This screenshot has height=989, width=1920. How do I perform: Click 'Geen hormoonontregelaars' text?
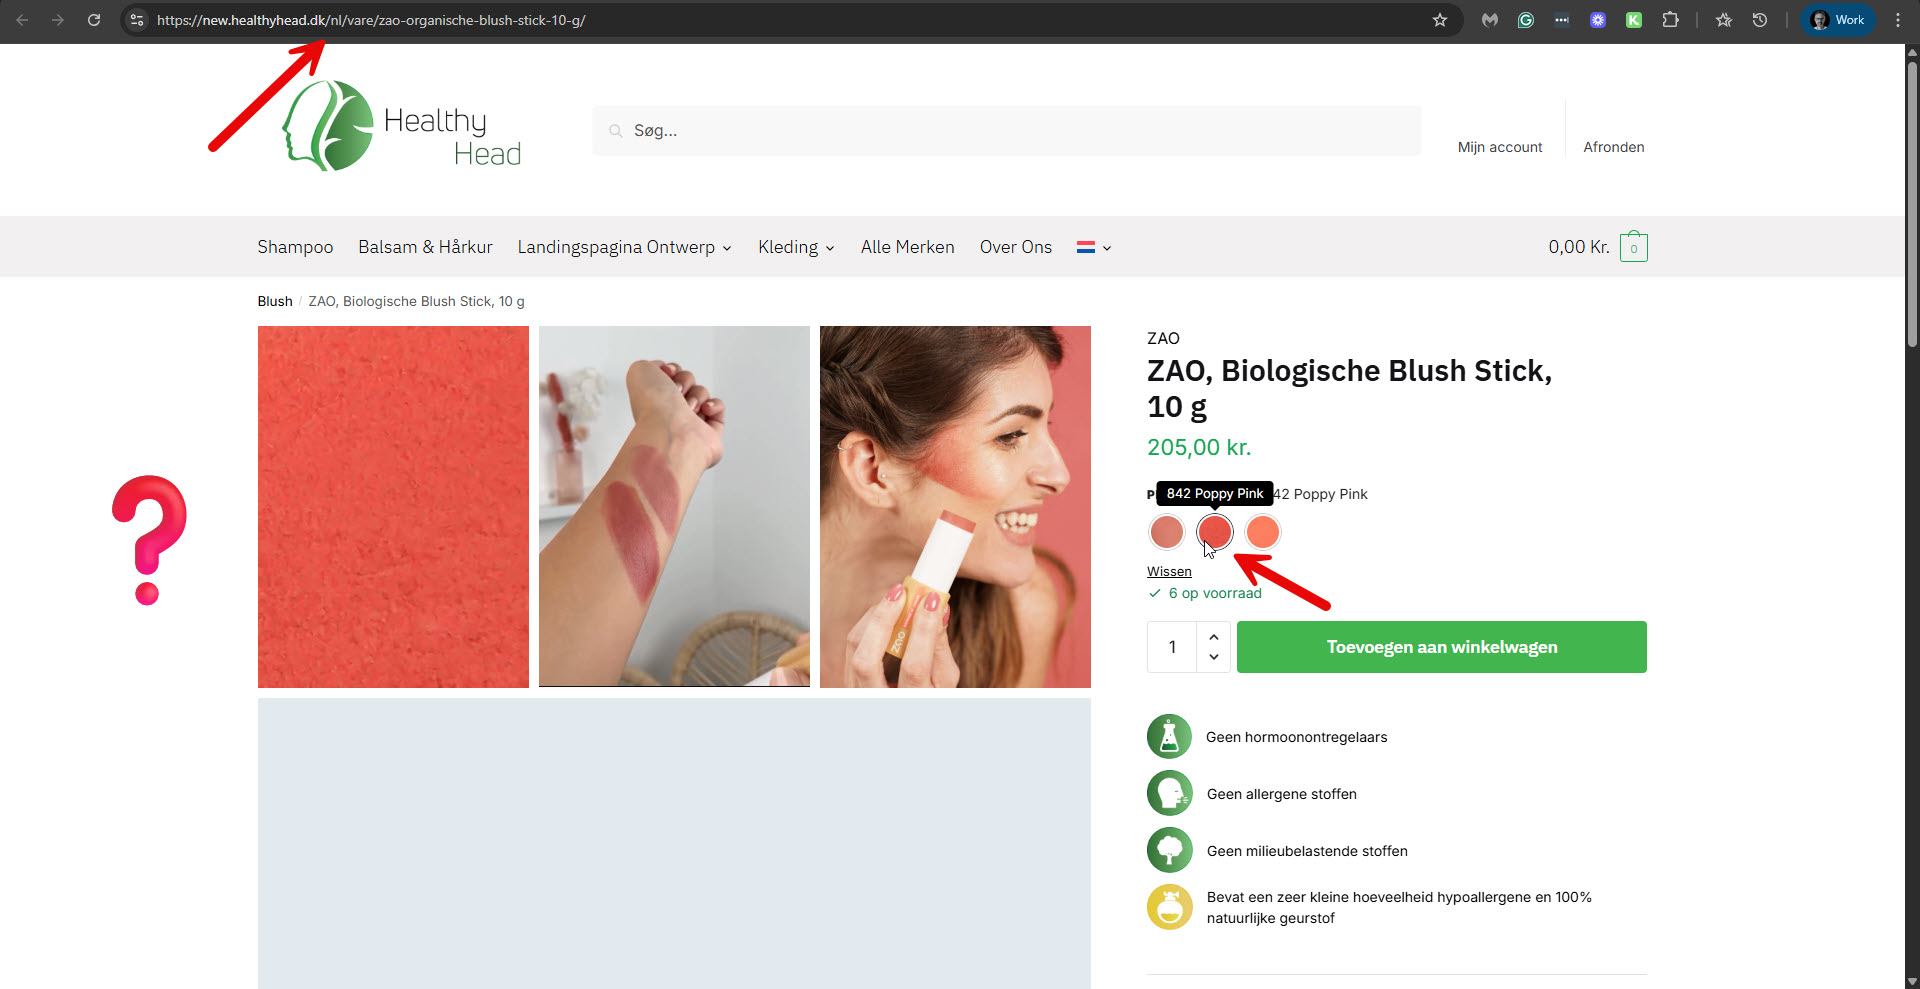click(1296, 737)
